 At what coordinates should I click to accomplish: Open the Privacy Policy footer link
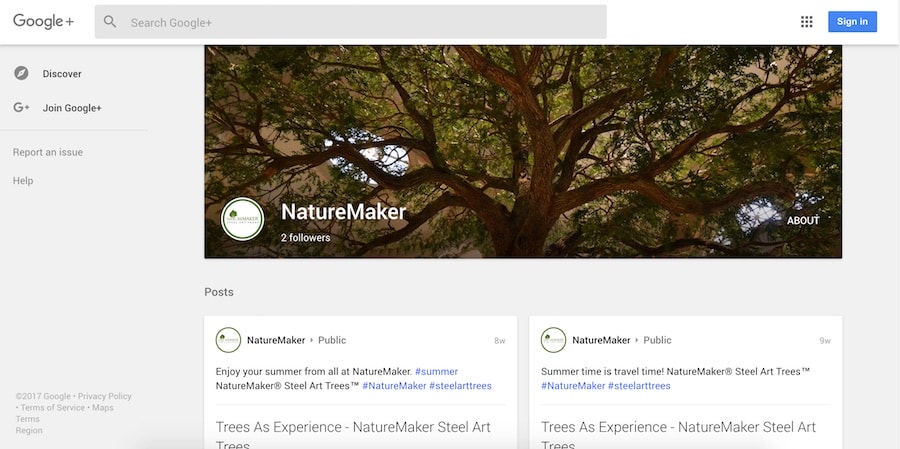tap(105, 396)
